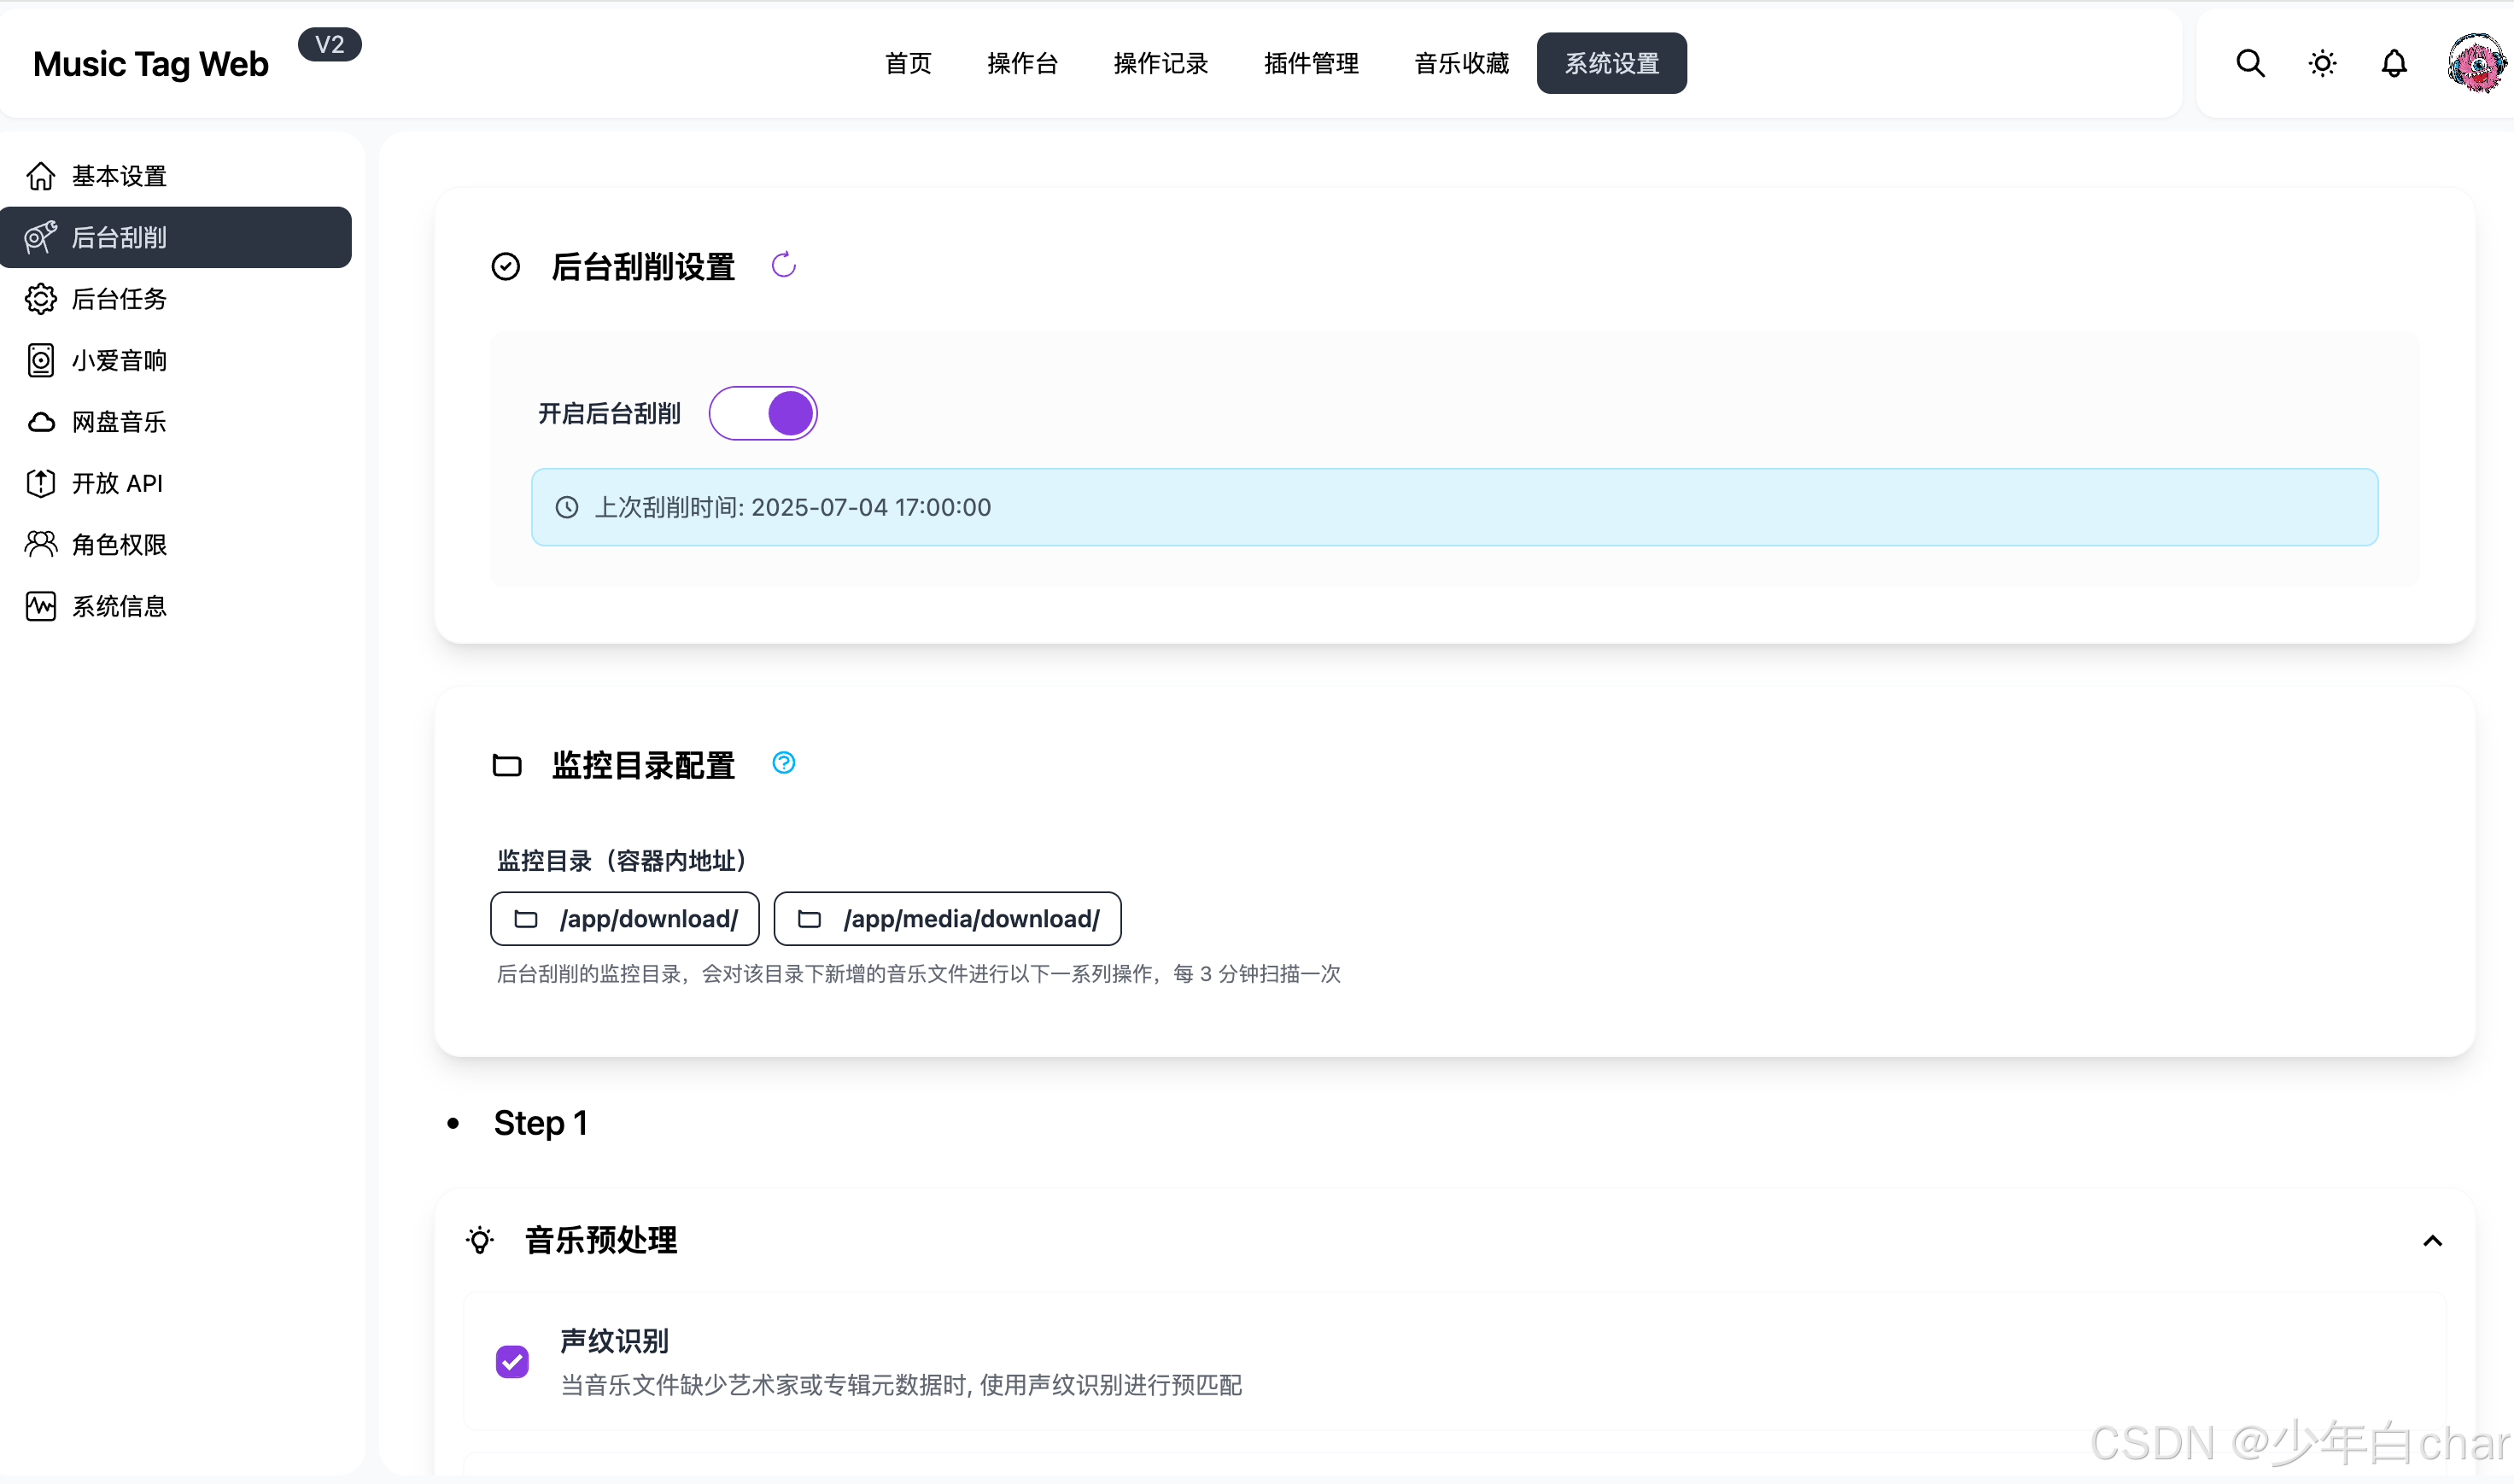Switch theme with the sun icon
This screenshot has height=1484, width=2514.
[2322, 63]
